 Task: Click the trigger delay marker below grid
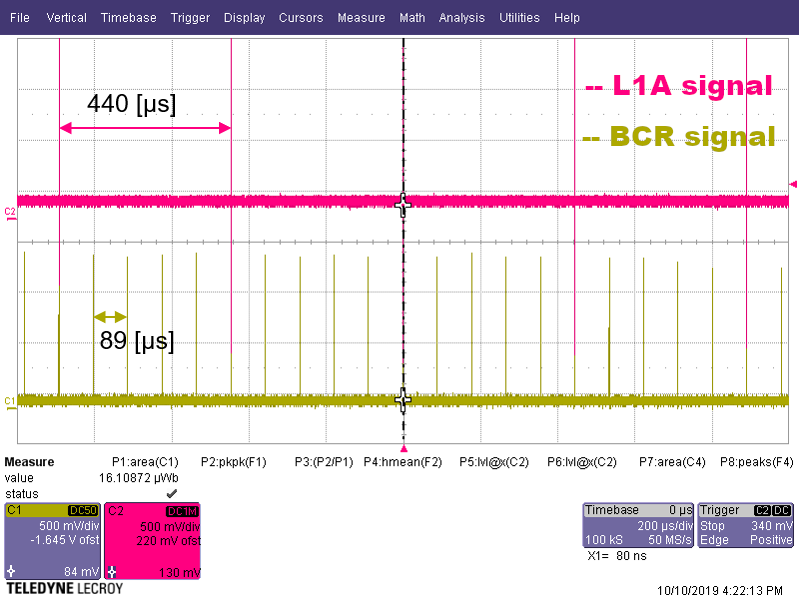pos(404,448)
